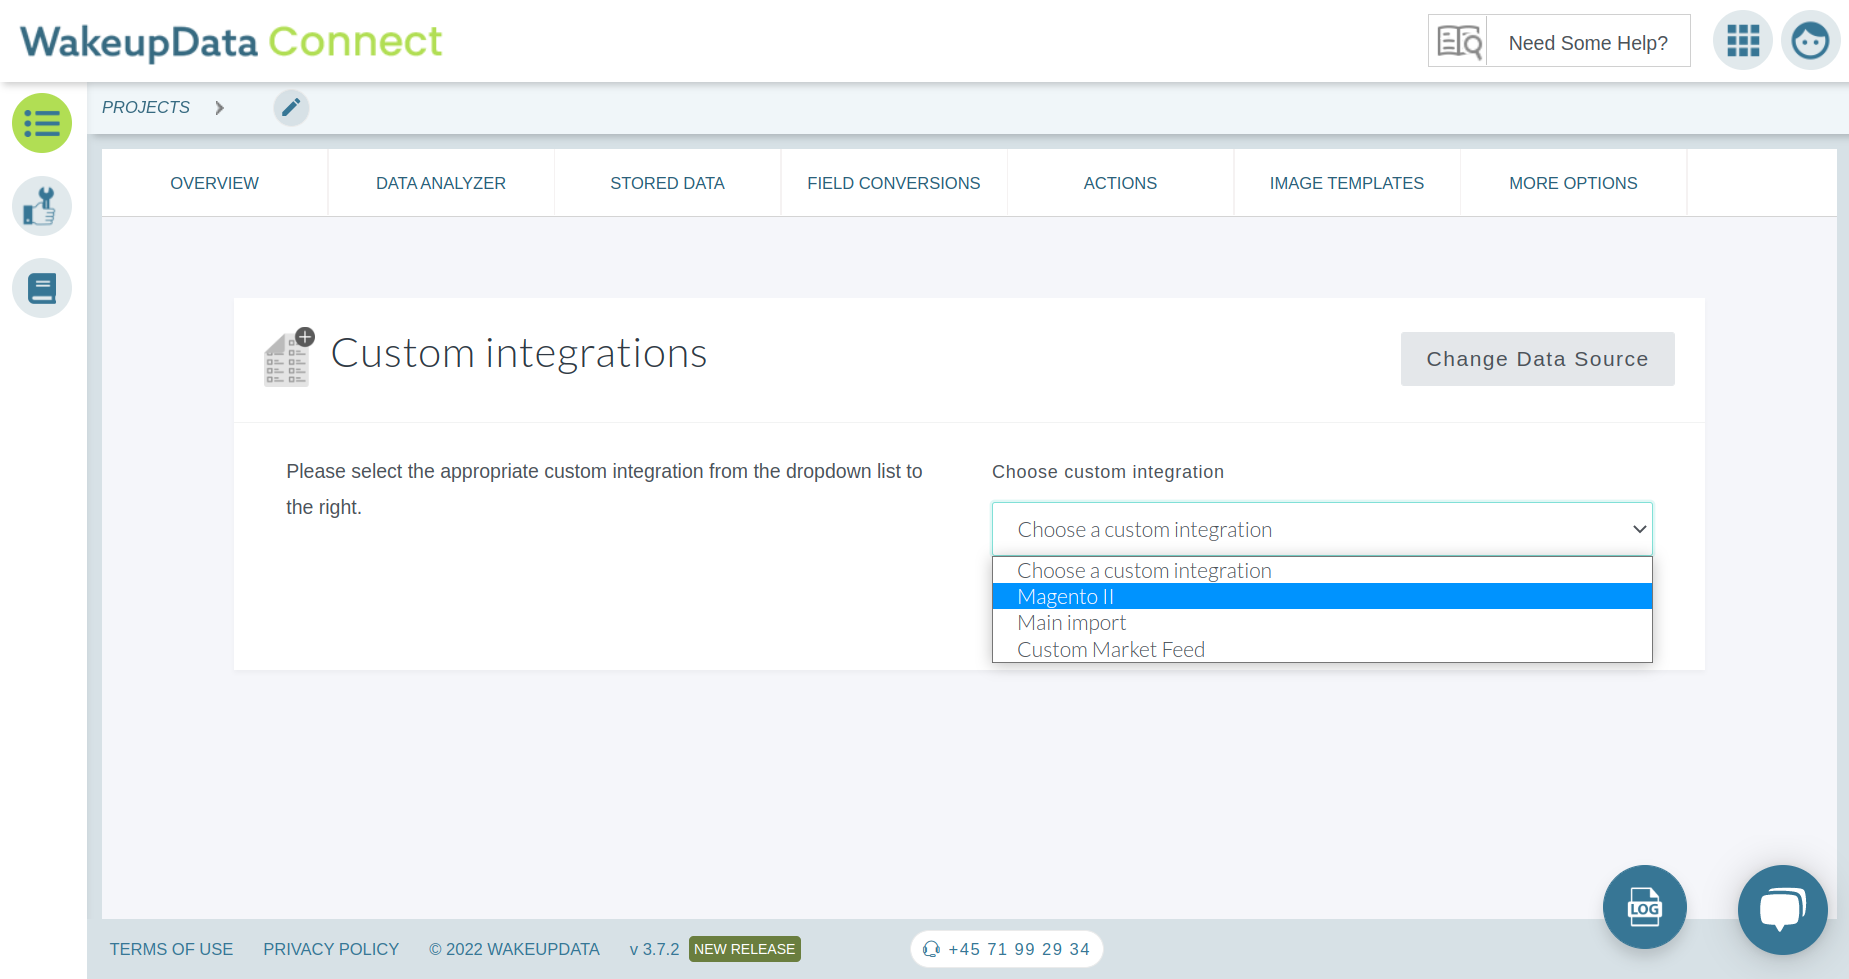The width and height of the screenshot is (1849, 979).
Task: Click the Choose custom integration label
Action: (1108, 472)
